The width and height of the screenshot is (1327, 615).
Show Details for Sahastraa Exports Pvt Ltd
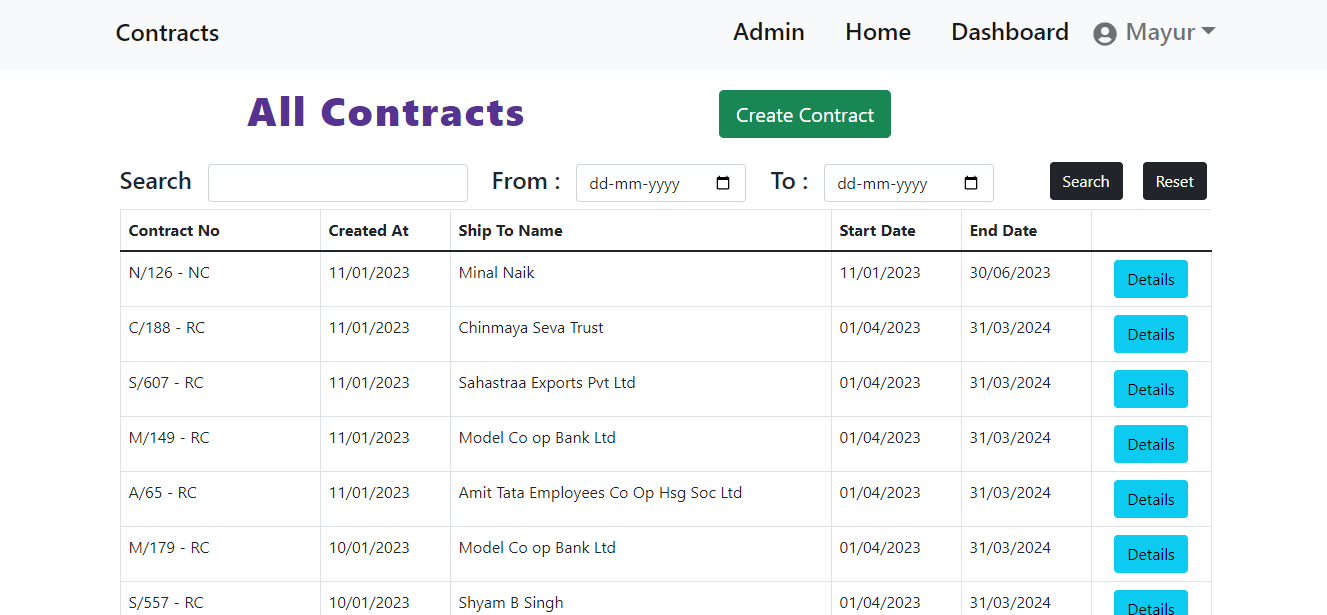[x=1150, y=389]
